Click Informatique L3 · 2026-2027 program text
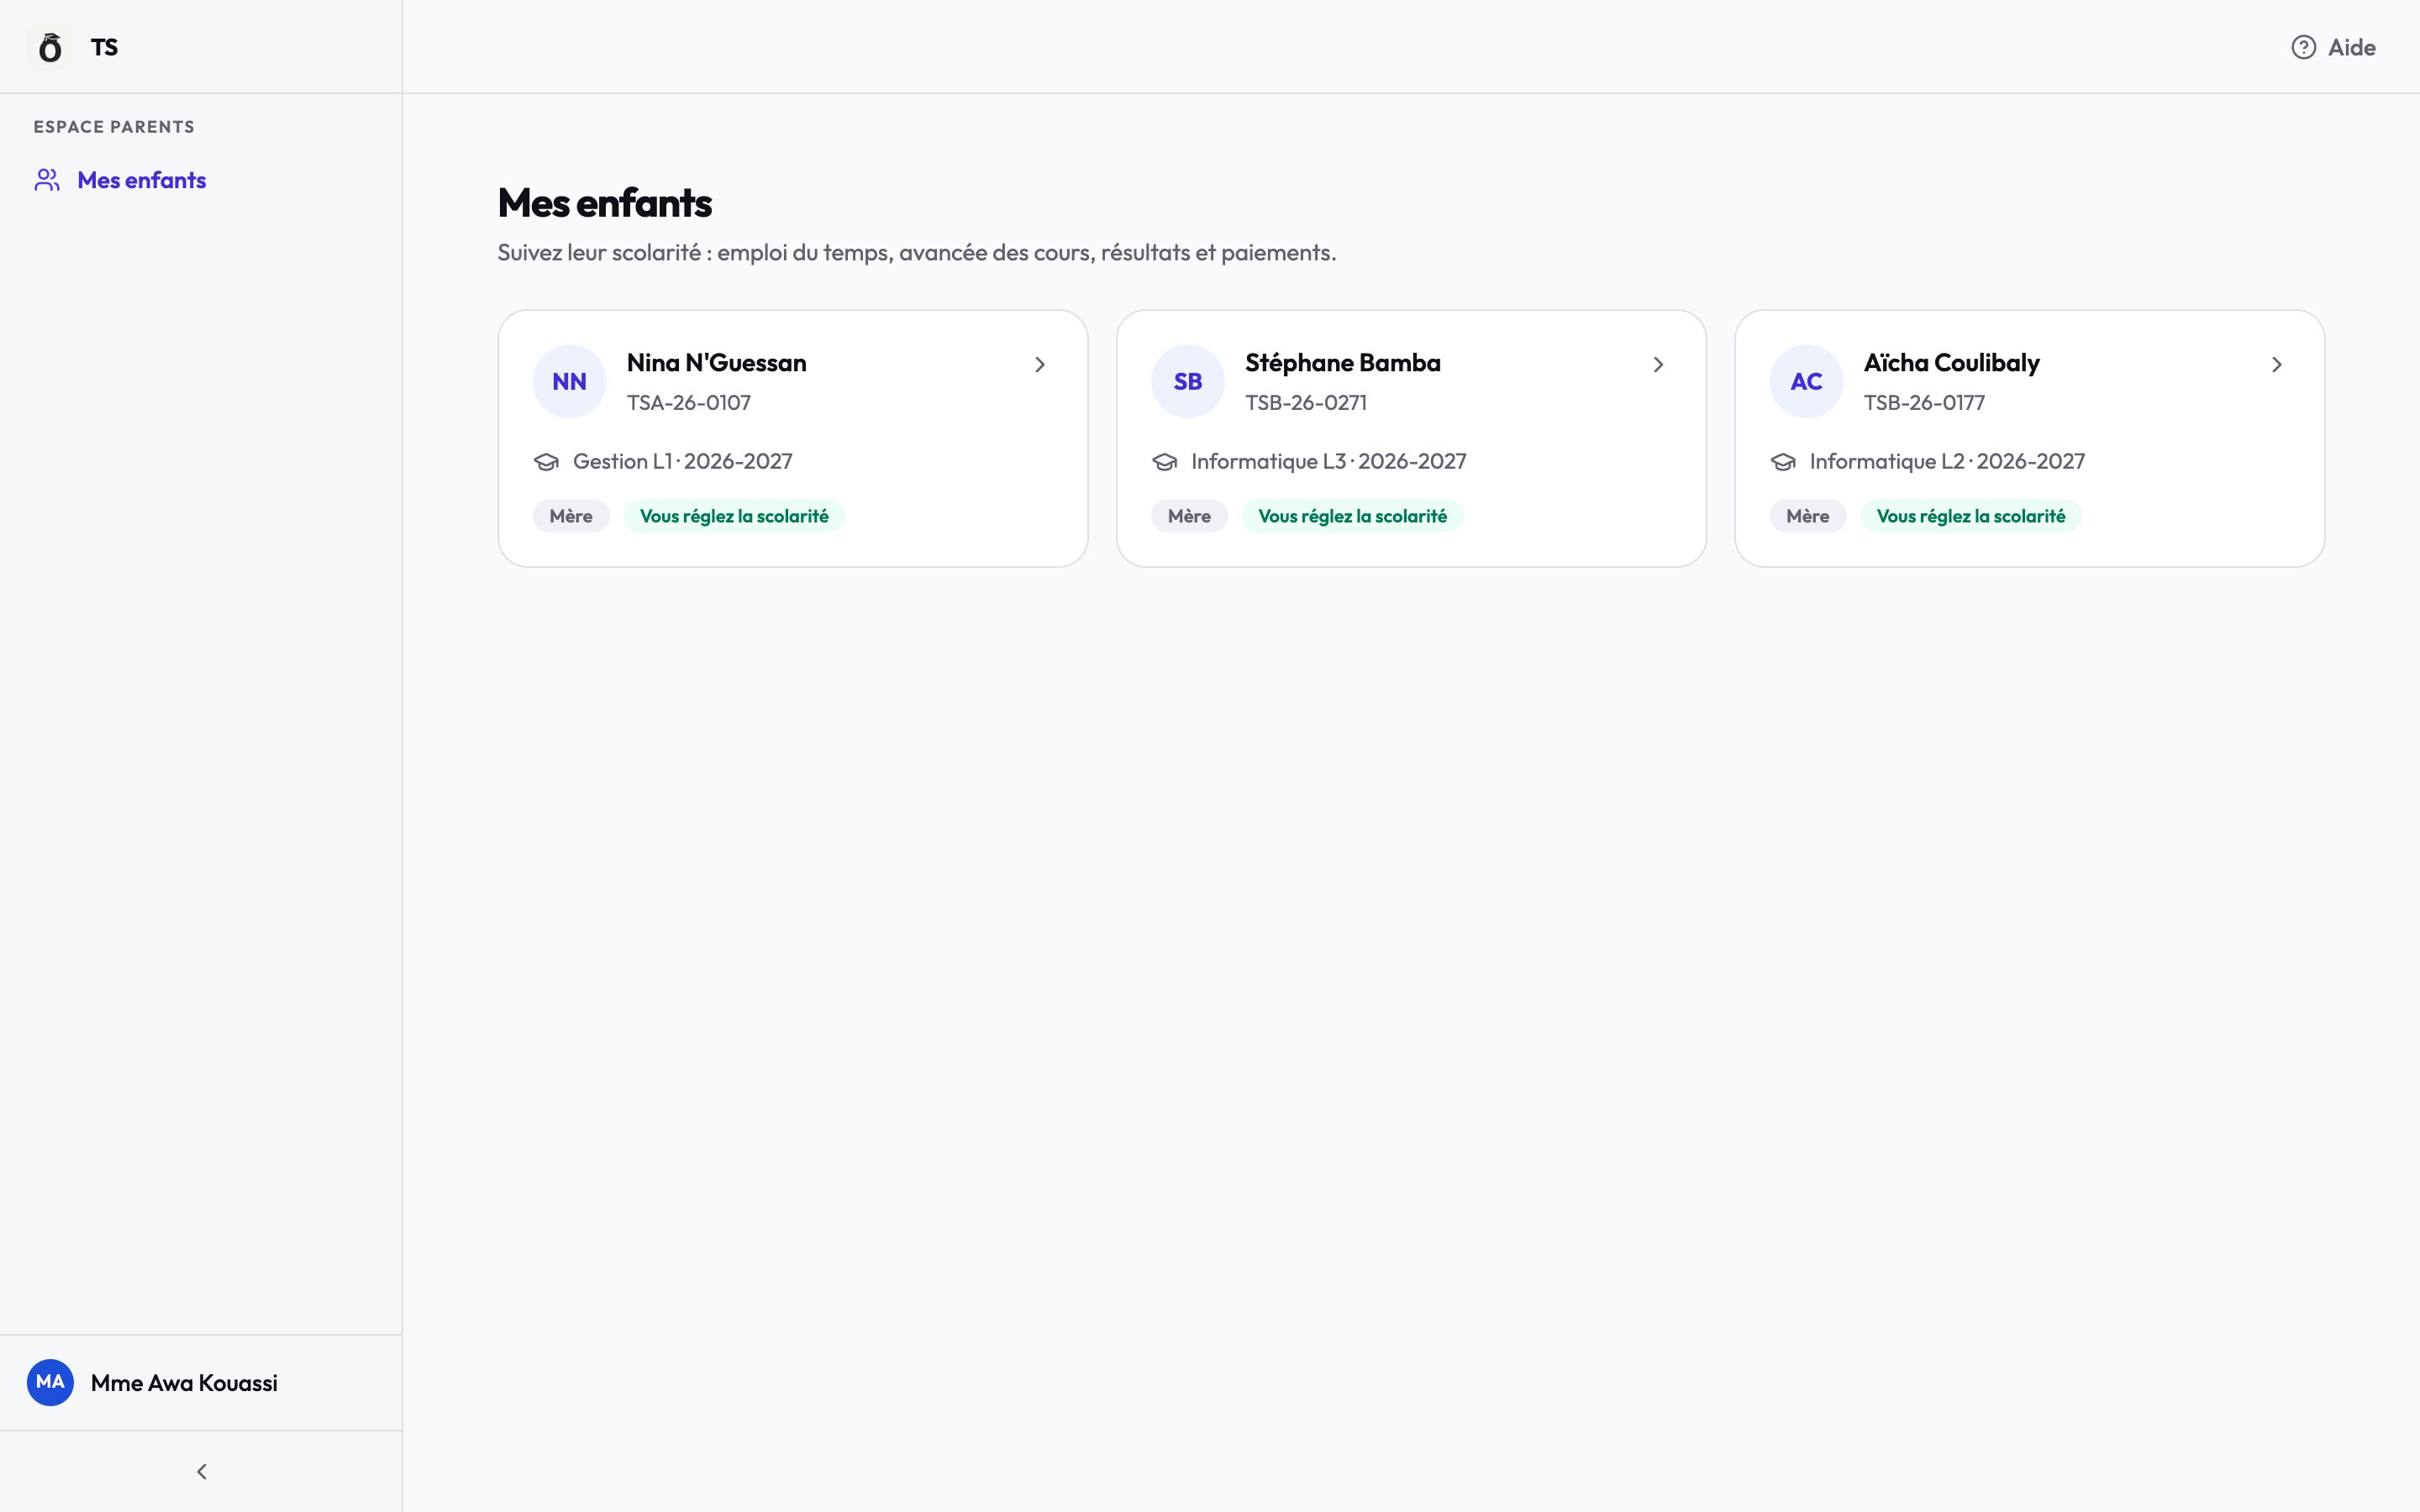This screenshot has width=2420, height=1512. [1328, 461]
